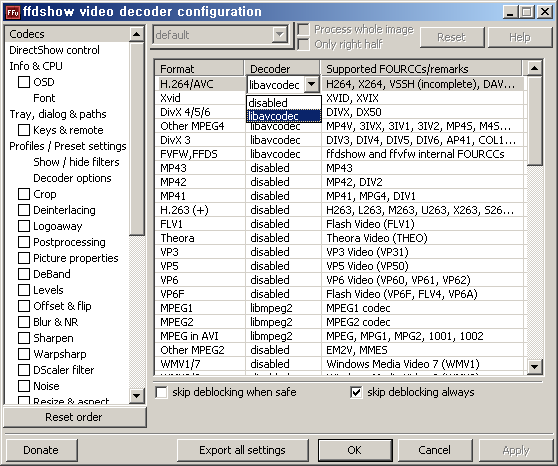Toggle the Noise checkbox
Viewport: 558px width, 466px height.
[x=24, y=386]
